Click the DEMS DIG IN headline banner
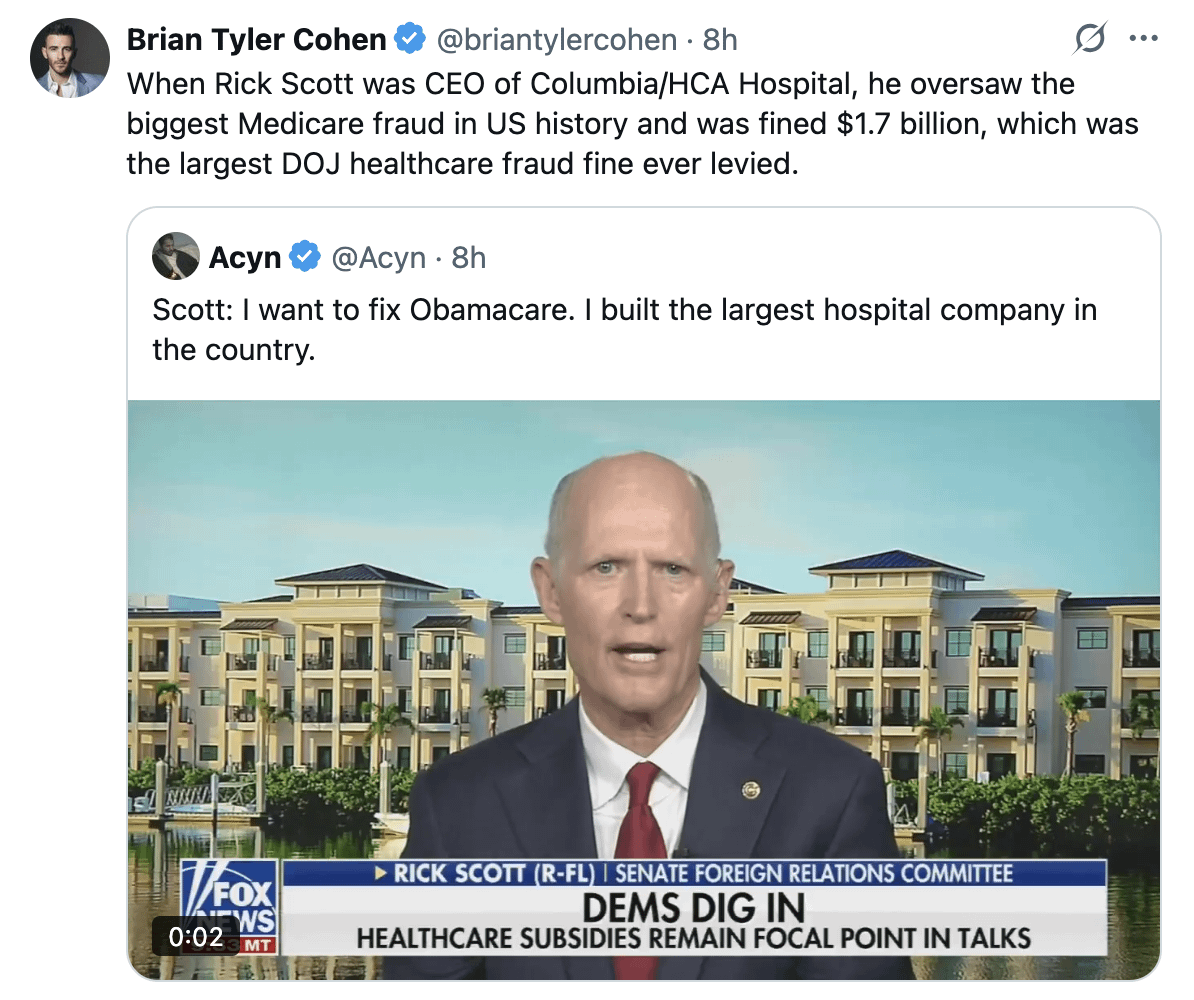 pyautogui.click(x=693, y=908)
